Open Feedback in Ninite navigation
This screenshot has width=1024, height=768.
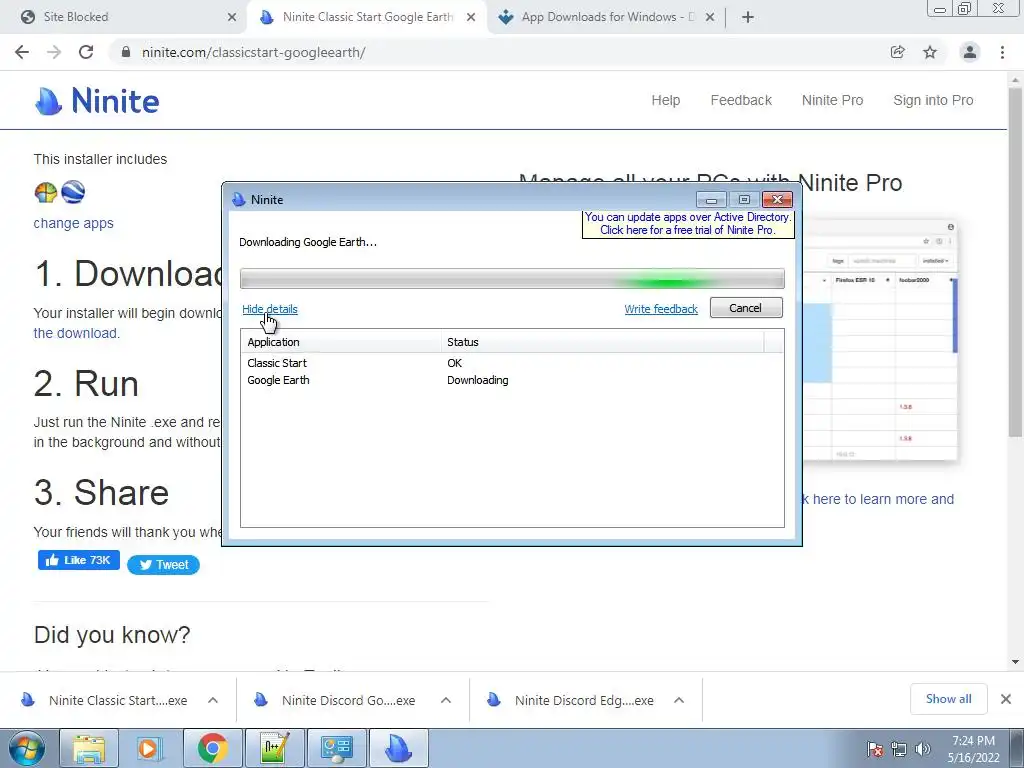[741, 100]
